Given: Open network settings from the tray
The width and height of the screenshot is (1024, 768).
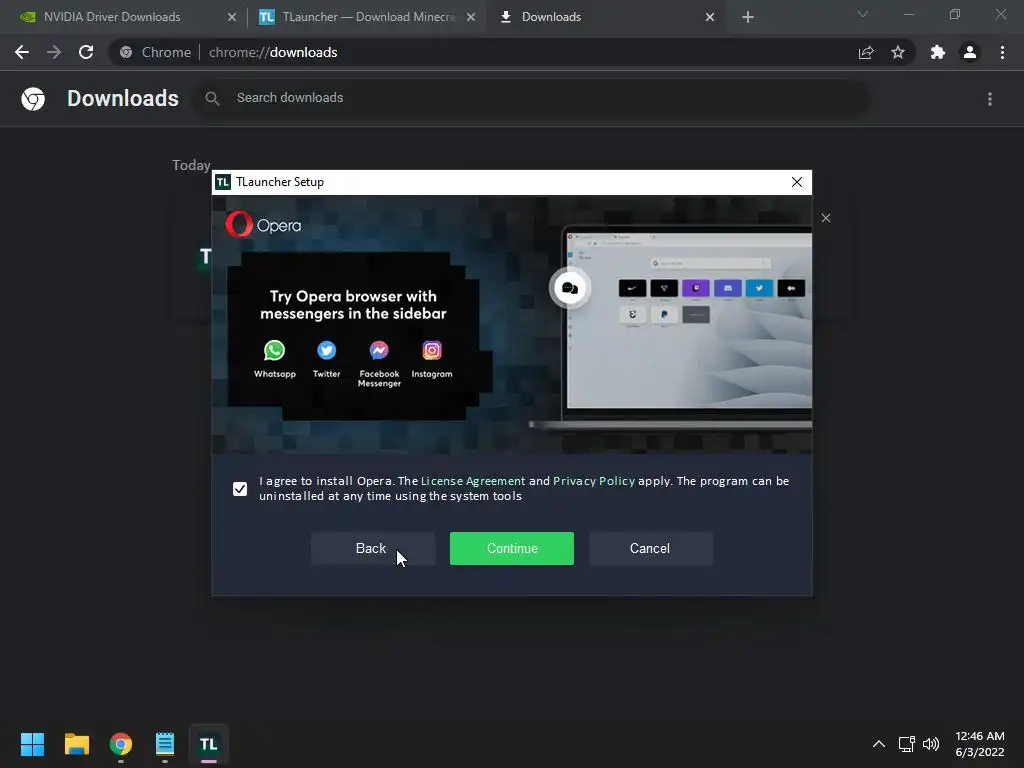Looking at the screenshot, I should coord(906,744).
